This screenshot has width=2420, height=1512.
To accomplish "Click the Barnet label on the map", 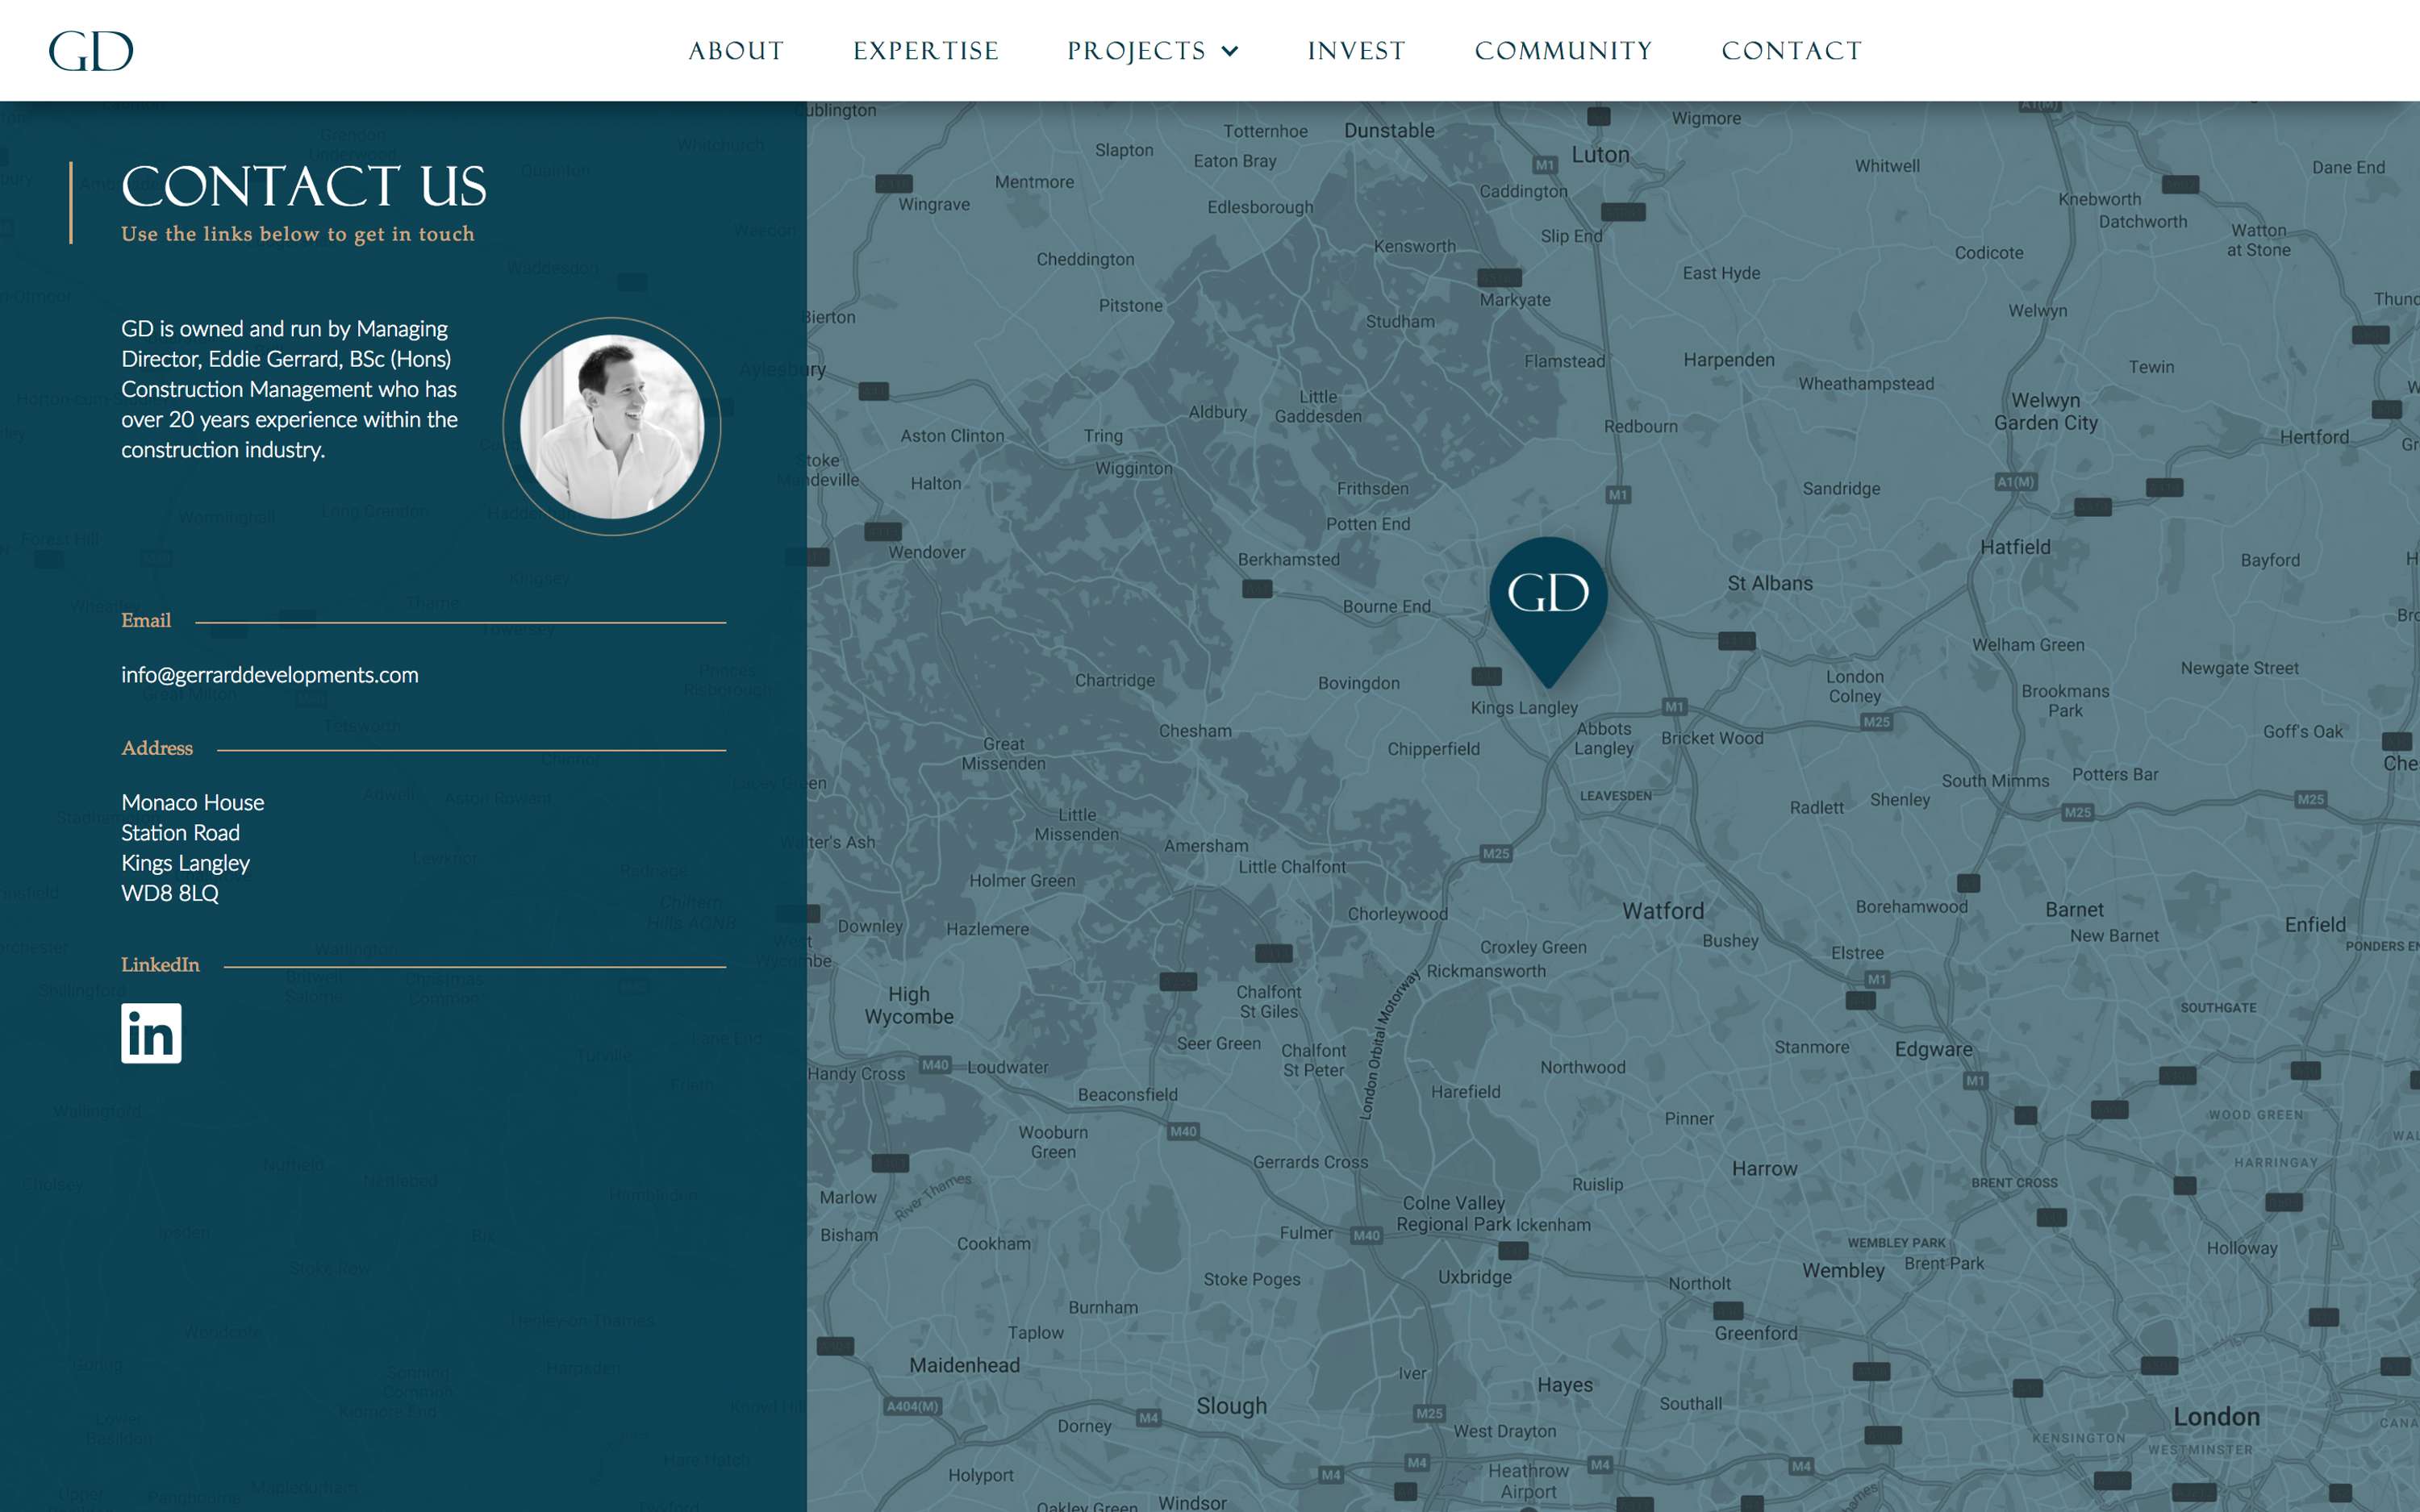I will coord(2074,910).
